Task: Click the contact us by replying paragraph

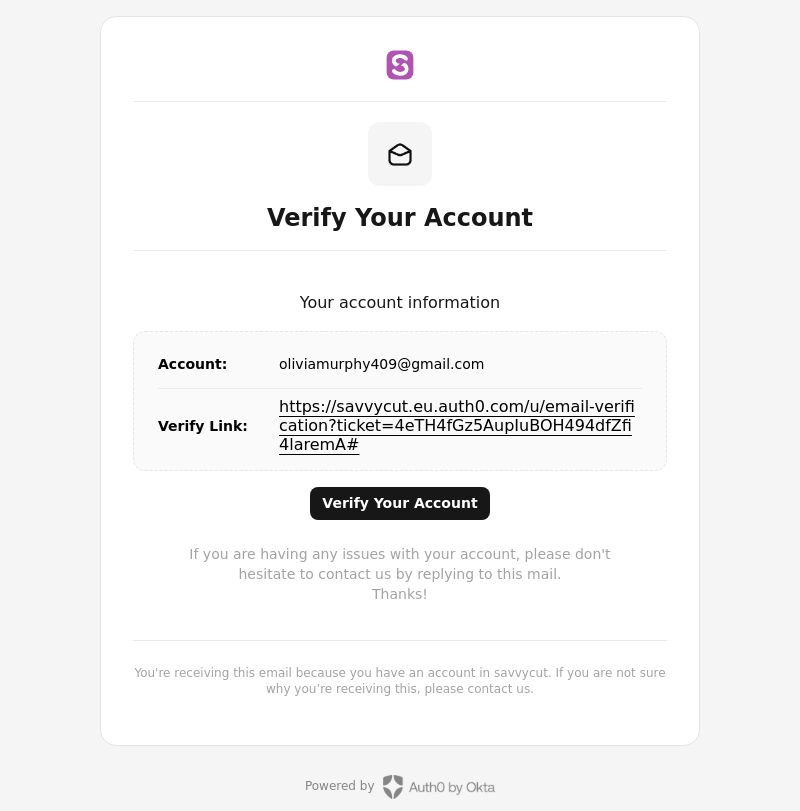Action: click(x=400, y=574)
